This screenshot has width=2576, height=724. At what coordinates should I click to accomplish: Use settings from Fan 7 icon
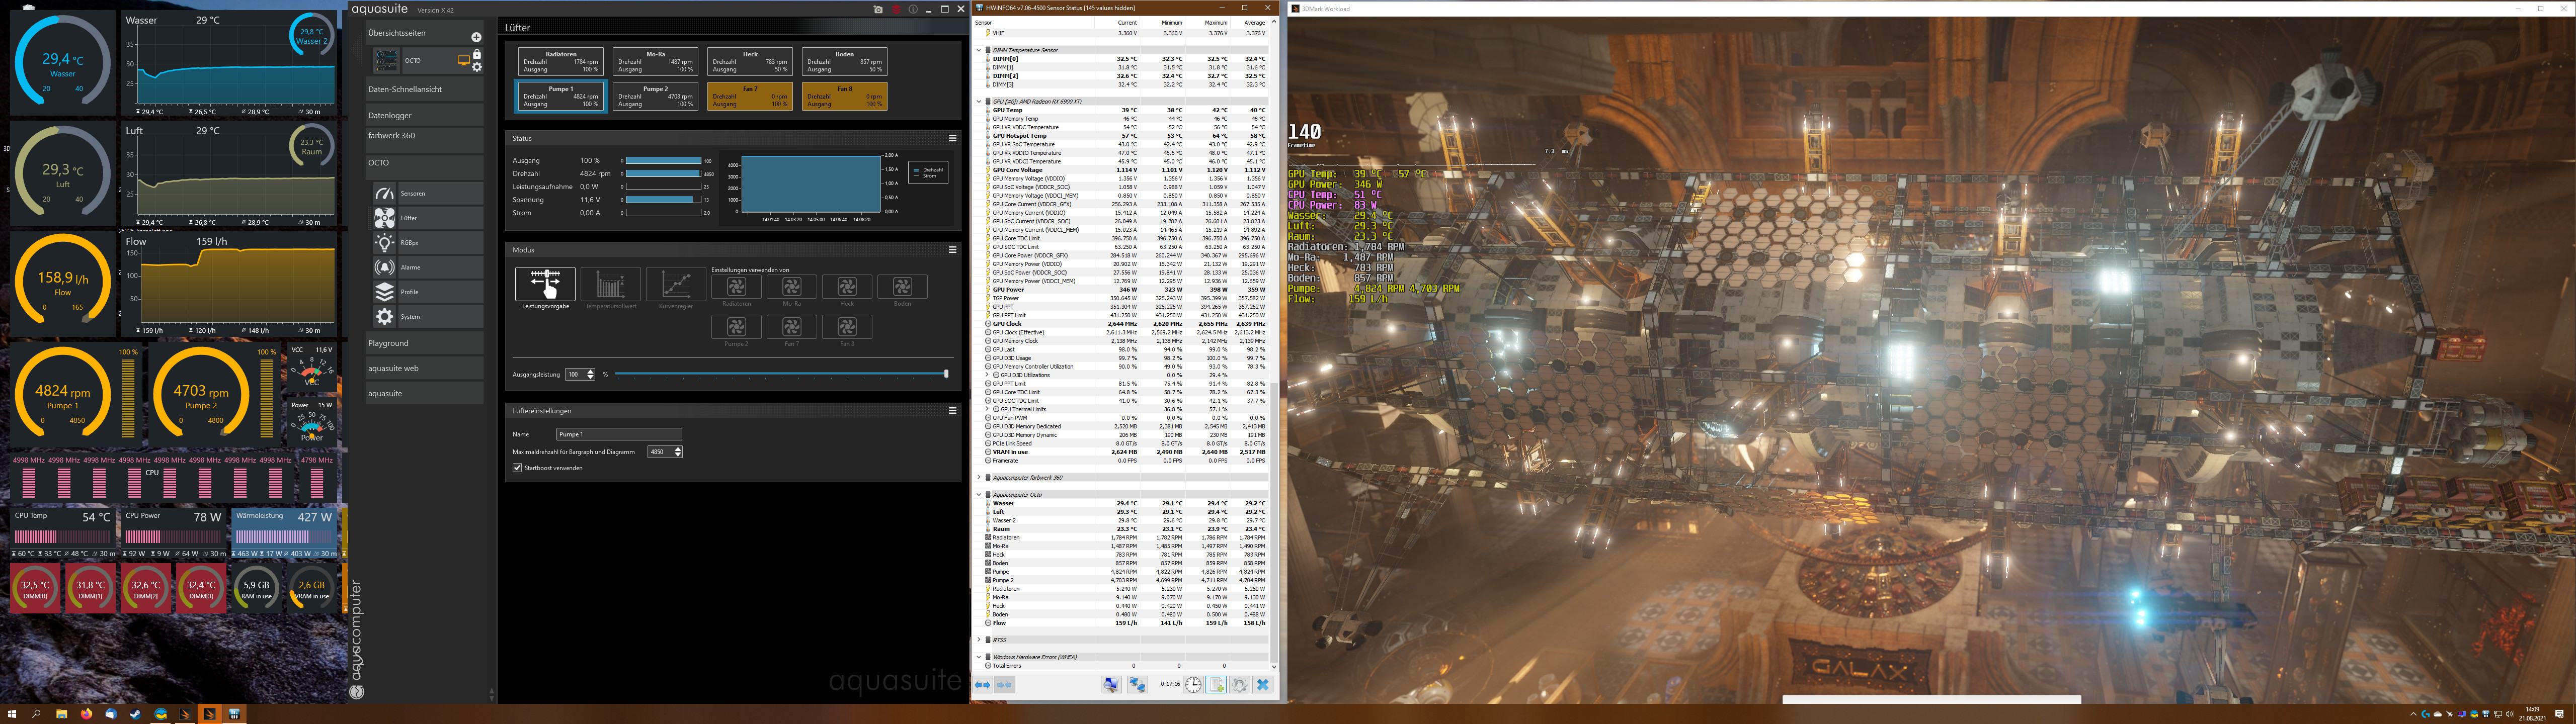pos(792,327)
